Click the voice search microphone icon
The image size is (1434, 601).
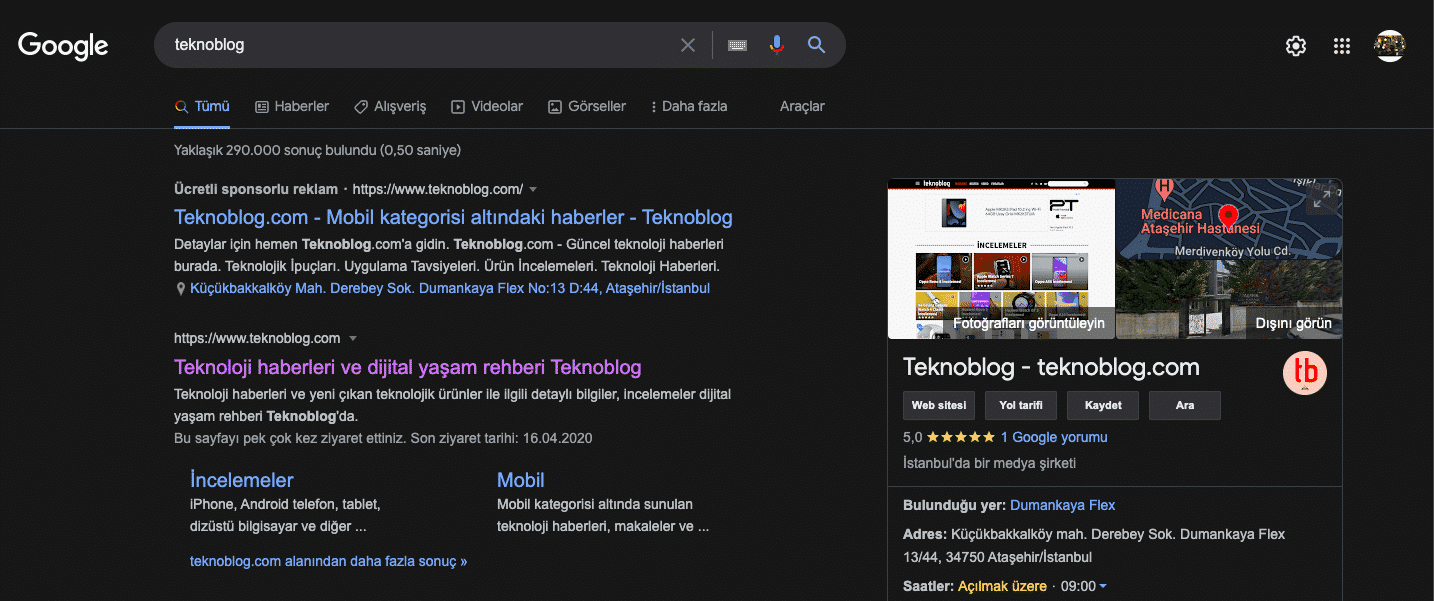pyautogui.click(x=777, y=44)
